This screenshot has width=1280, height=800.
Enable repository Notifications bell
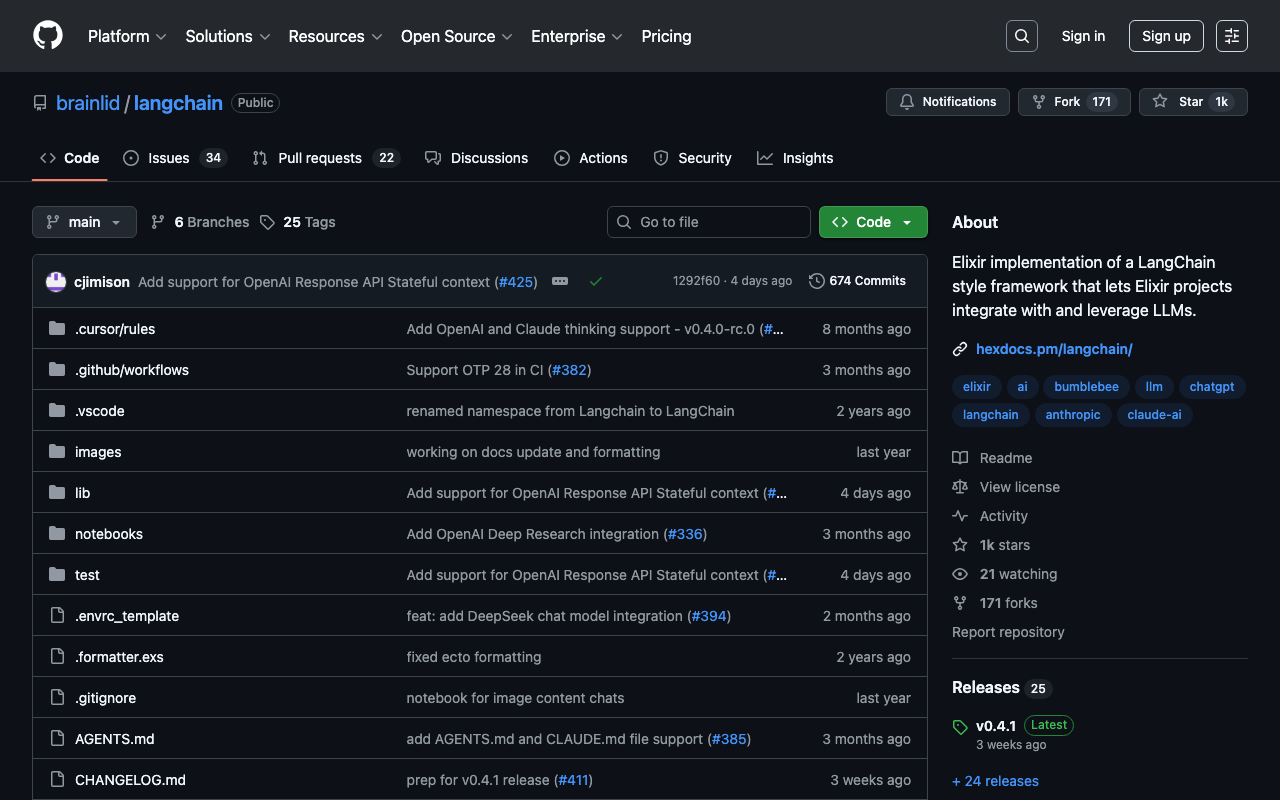[948, 102]
